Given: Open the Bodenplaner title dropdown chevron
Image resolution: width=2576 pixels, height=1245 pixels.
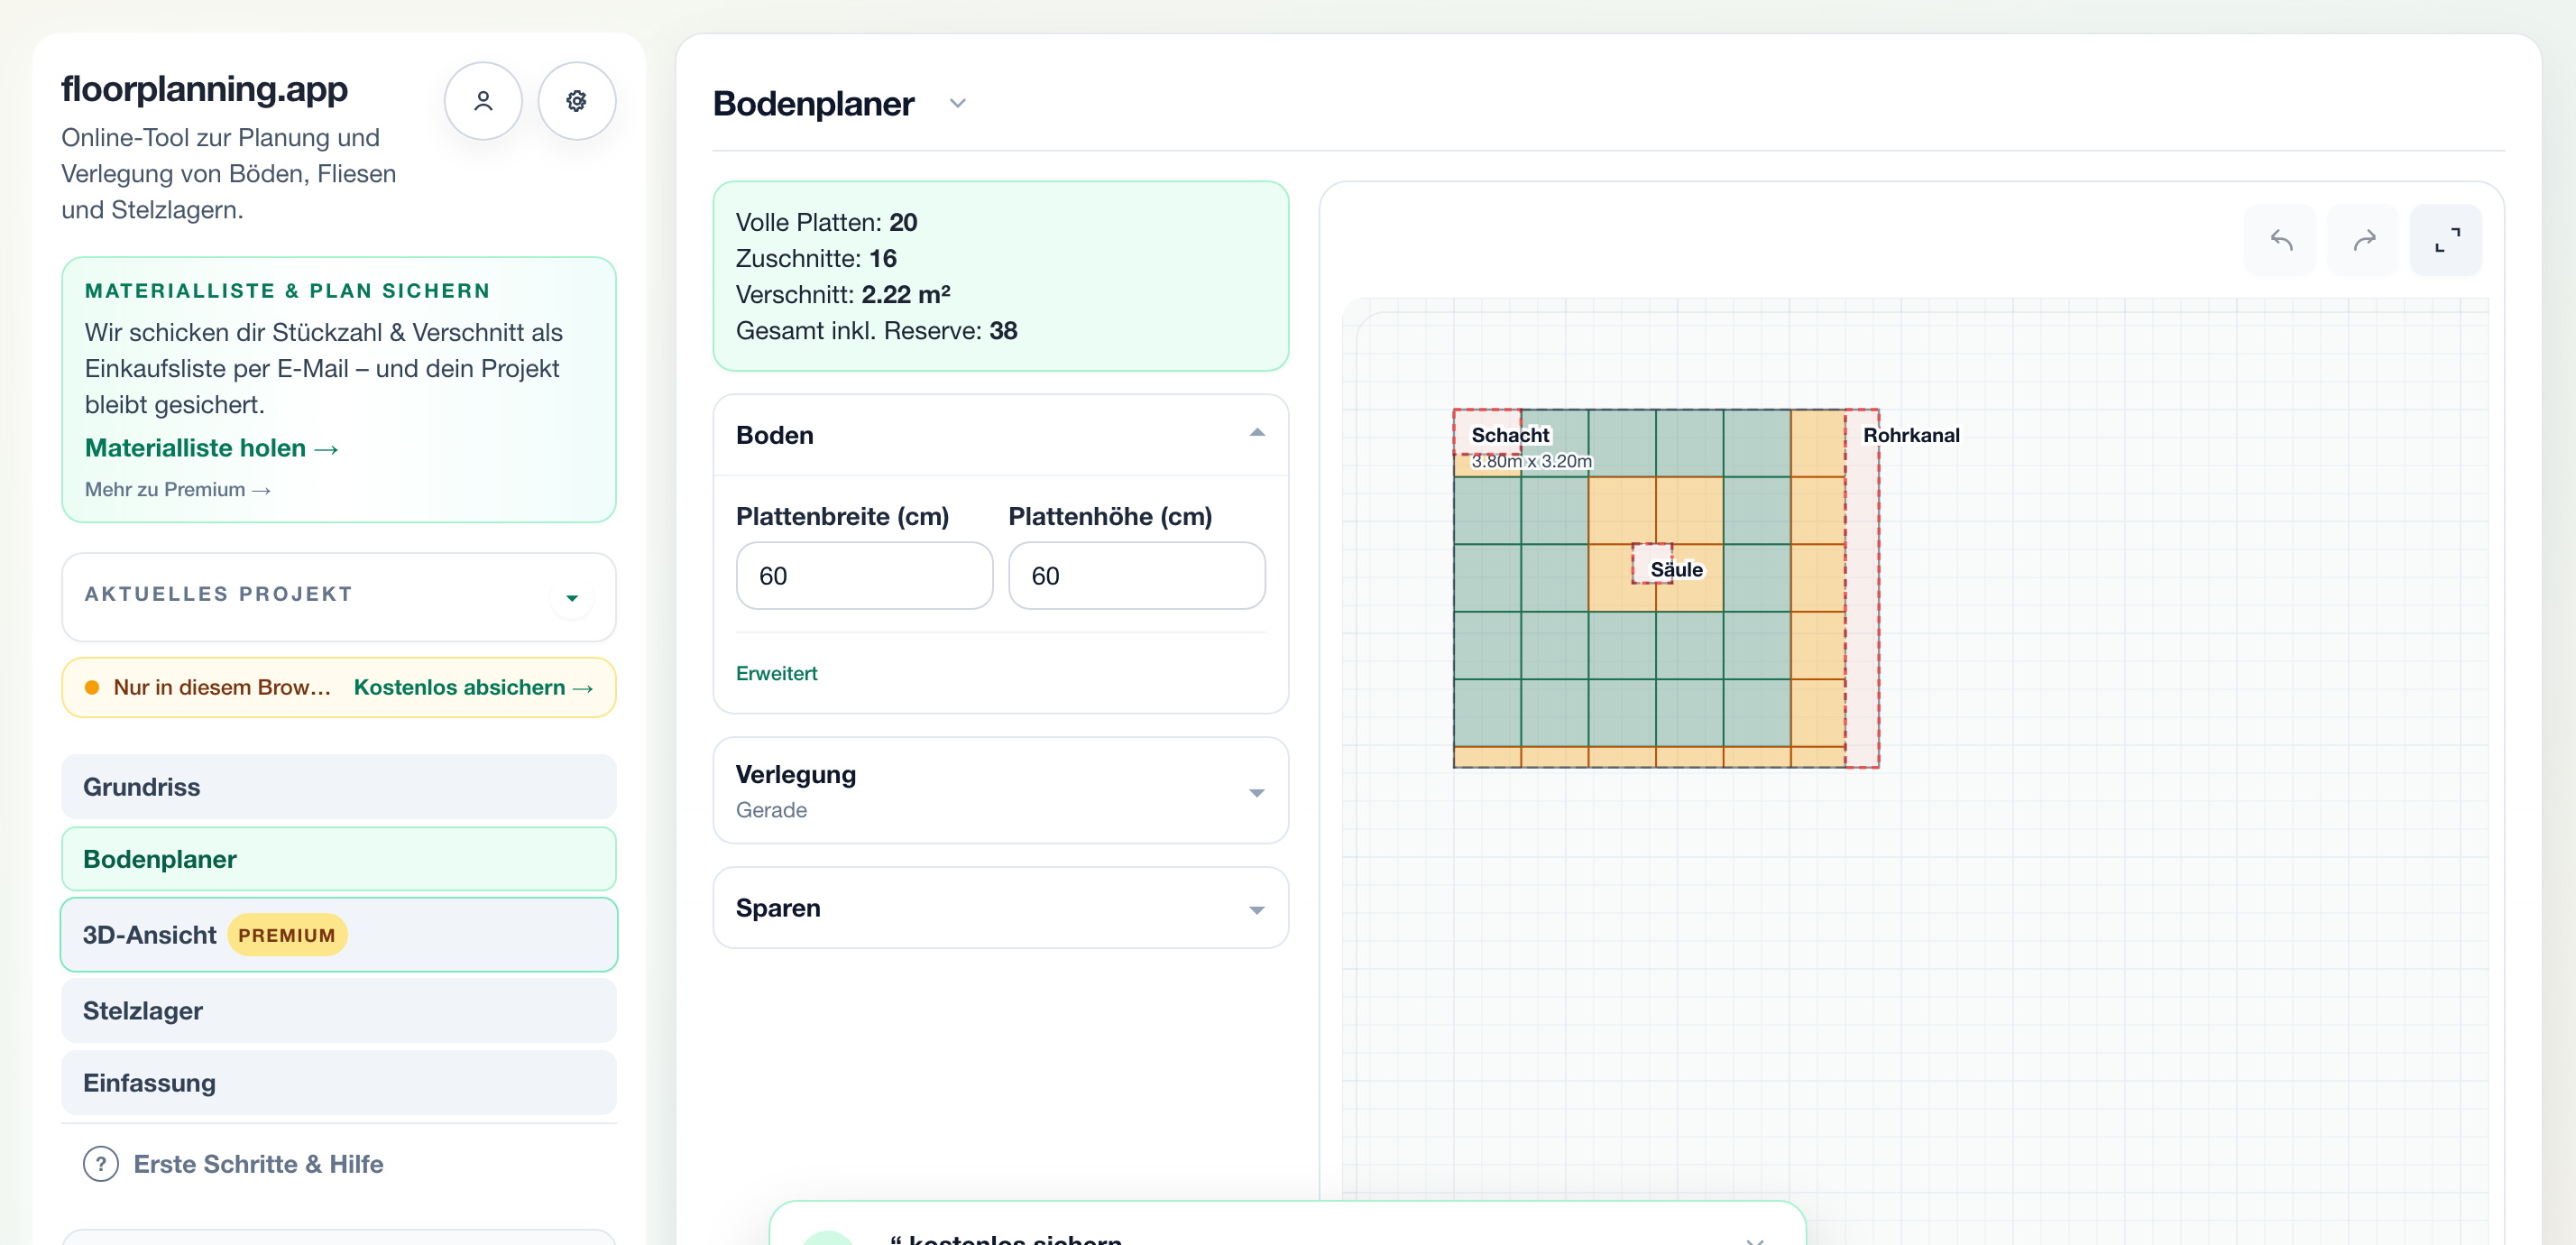Looking at the screenshot, I should [958, 104].
